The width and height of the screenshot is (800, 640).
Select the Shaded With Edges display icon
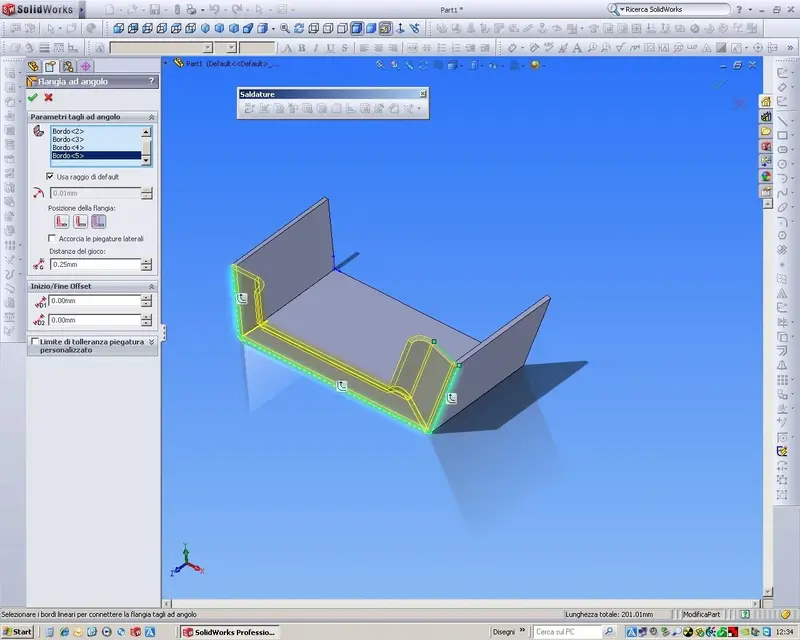[357, 29]
